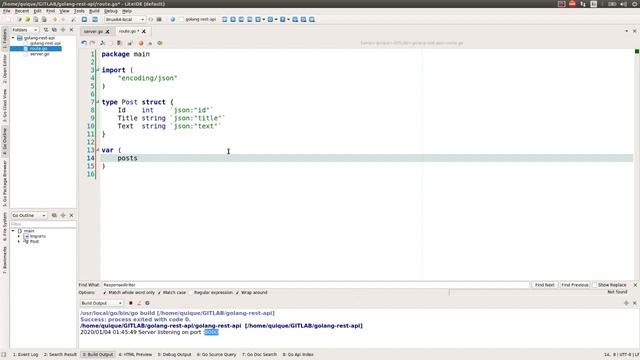
Task: Open the View menu
Action: (64, 11)
